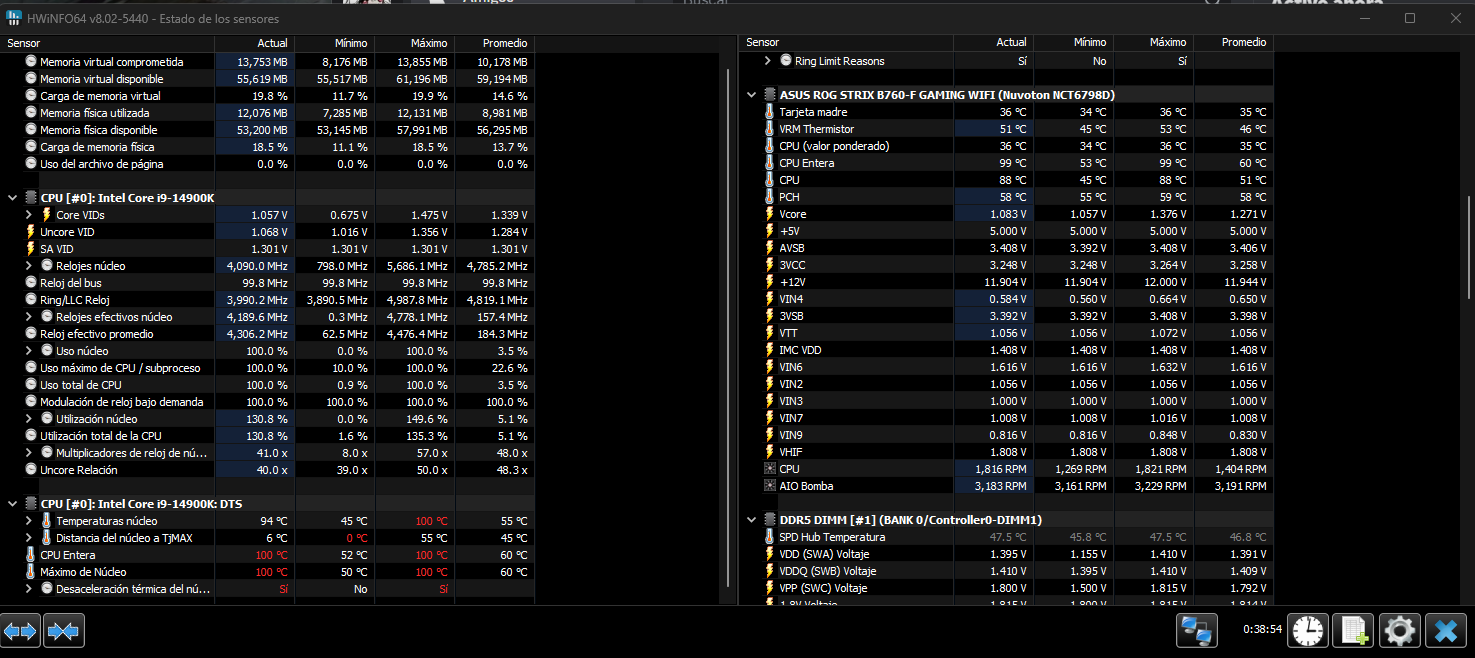This screenshot has width=1475, height=658.
Task: Collapse the DDR5 DIMM [#1] group
Action: tap(751, 520)
